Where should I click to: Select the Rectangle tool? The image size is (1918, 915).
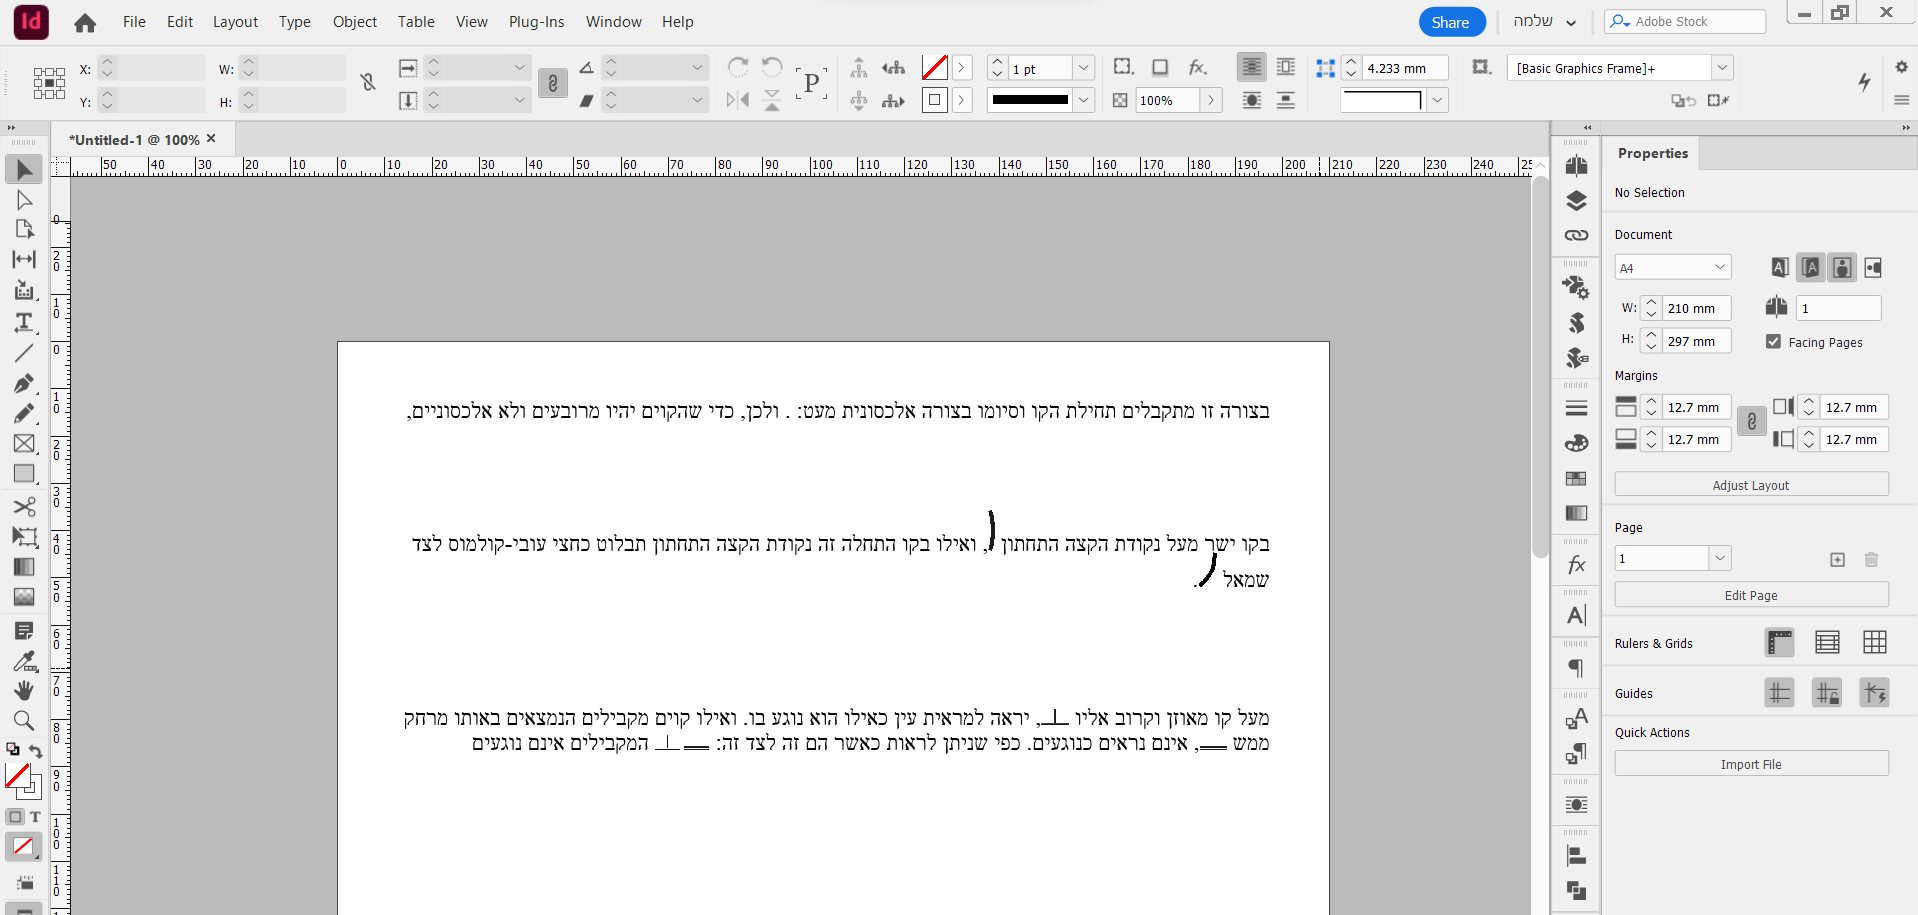coord(24,474)
